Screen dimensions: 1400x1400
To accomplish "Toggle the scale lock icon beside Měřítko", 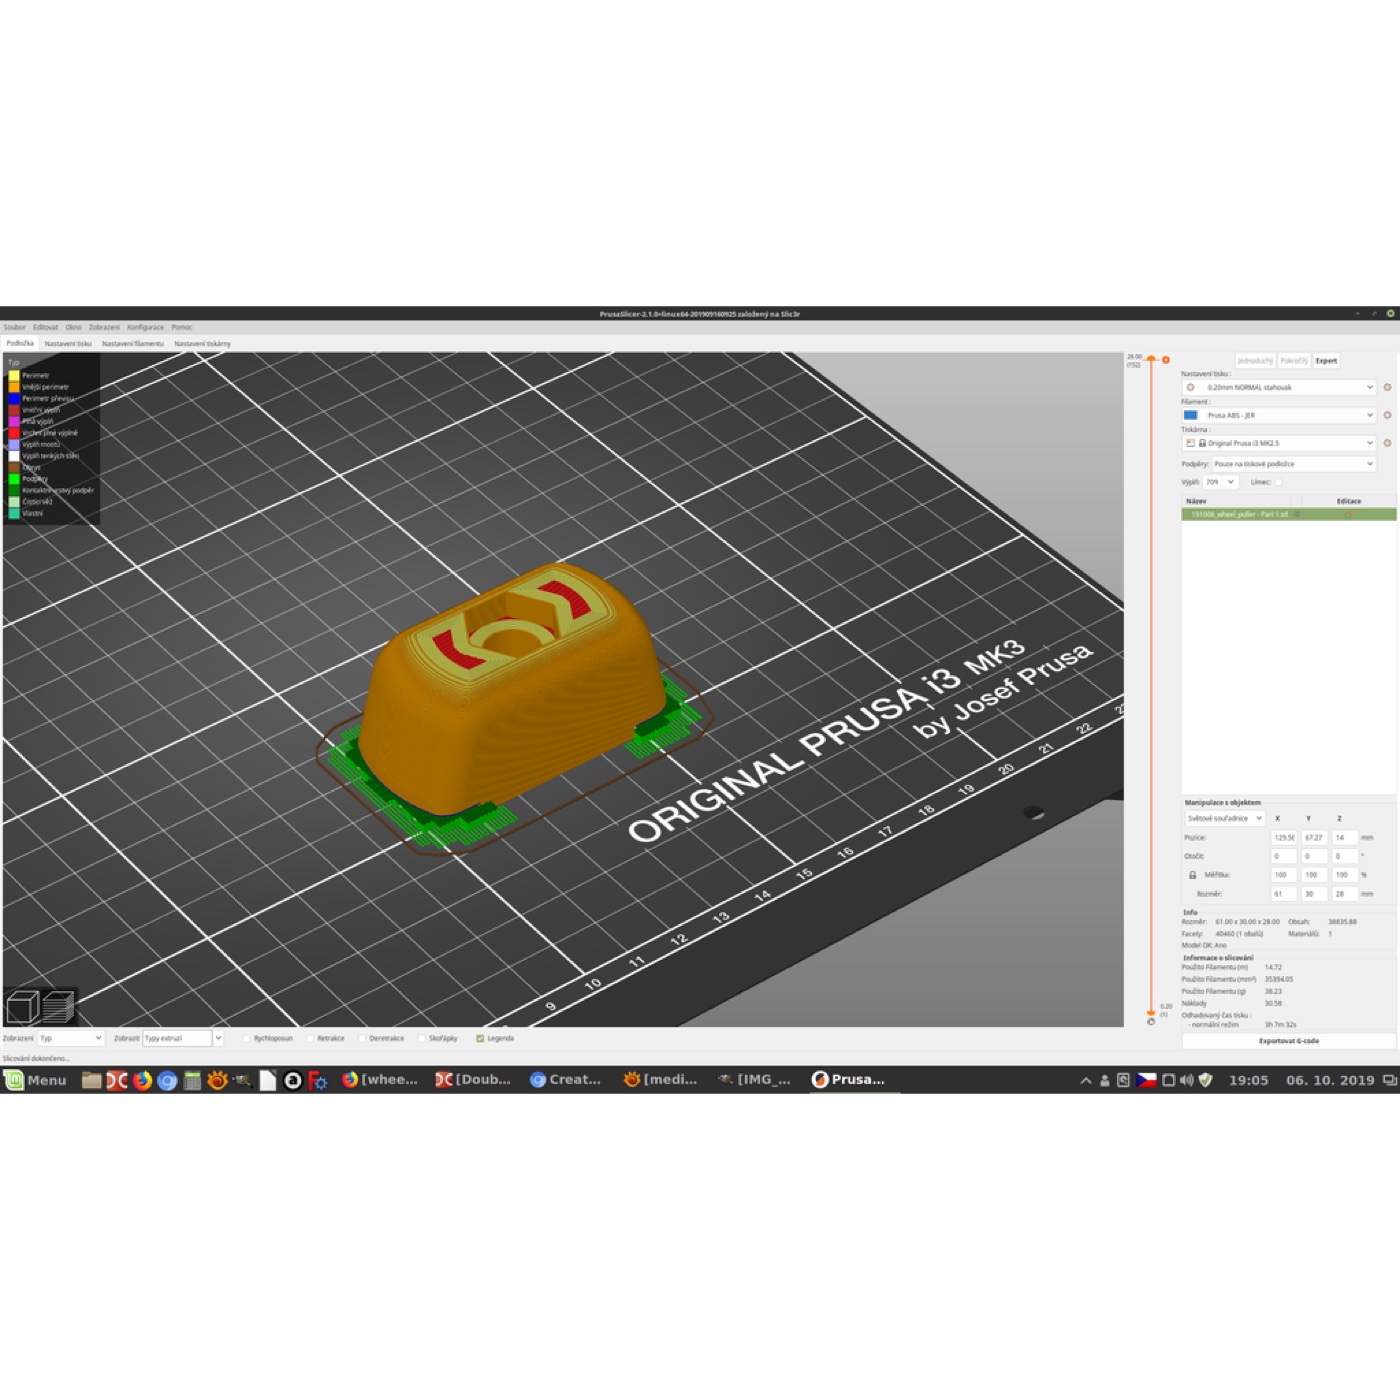I will (1192, 875).
